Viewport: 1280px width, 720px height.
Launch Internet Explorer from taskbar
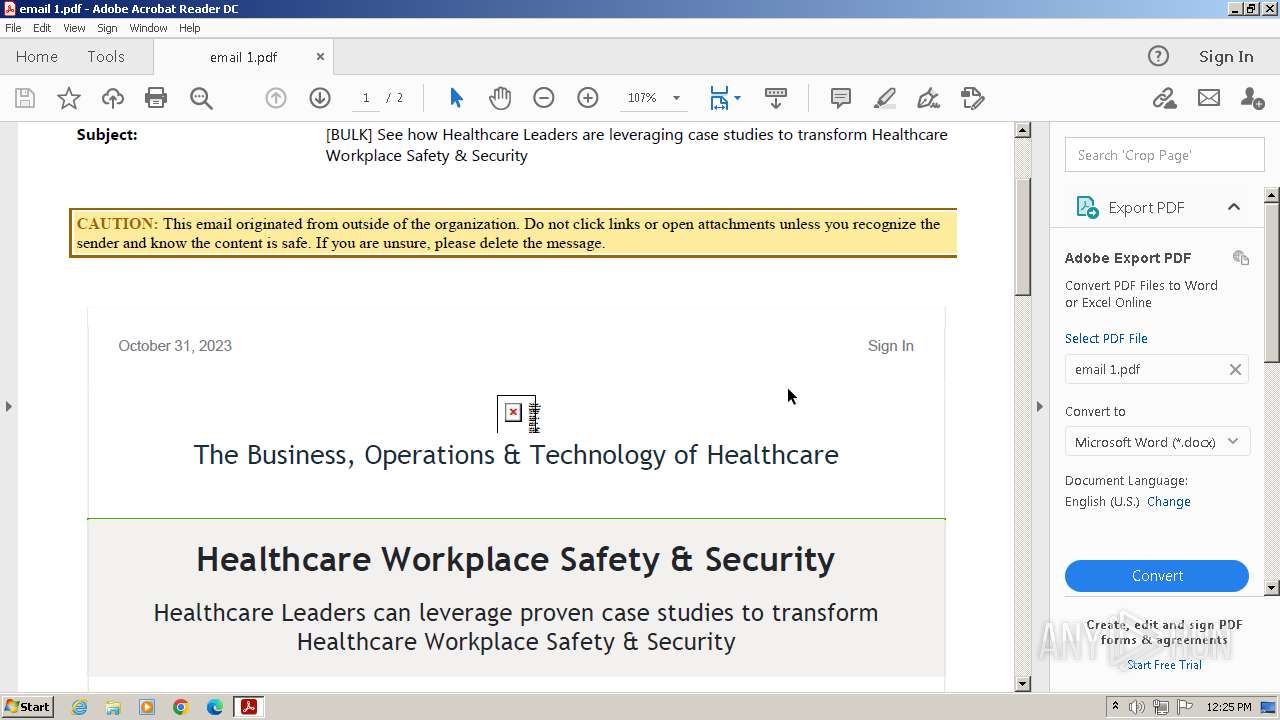(x=79, y=707)
